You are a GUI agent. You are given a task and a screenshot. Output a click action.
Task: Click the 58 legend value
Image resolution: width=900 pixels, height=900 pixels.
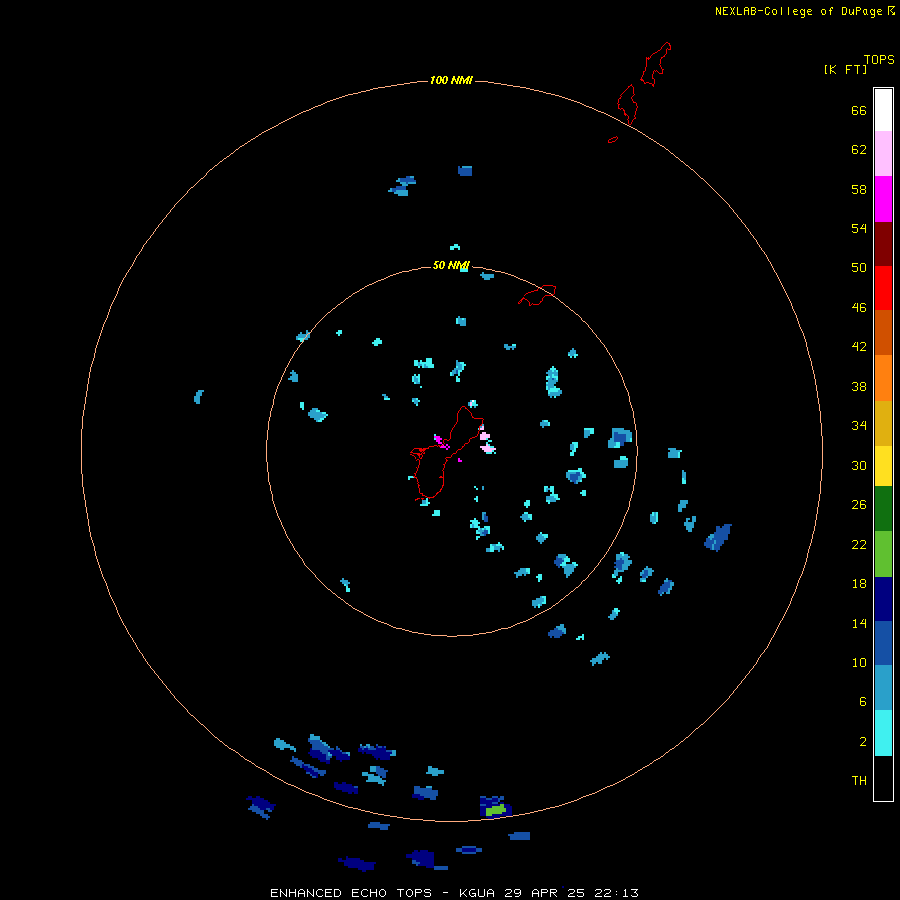[x=859, y=189]
